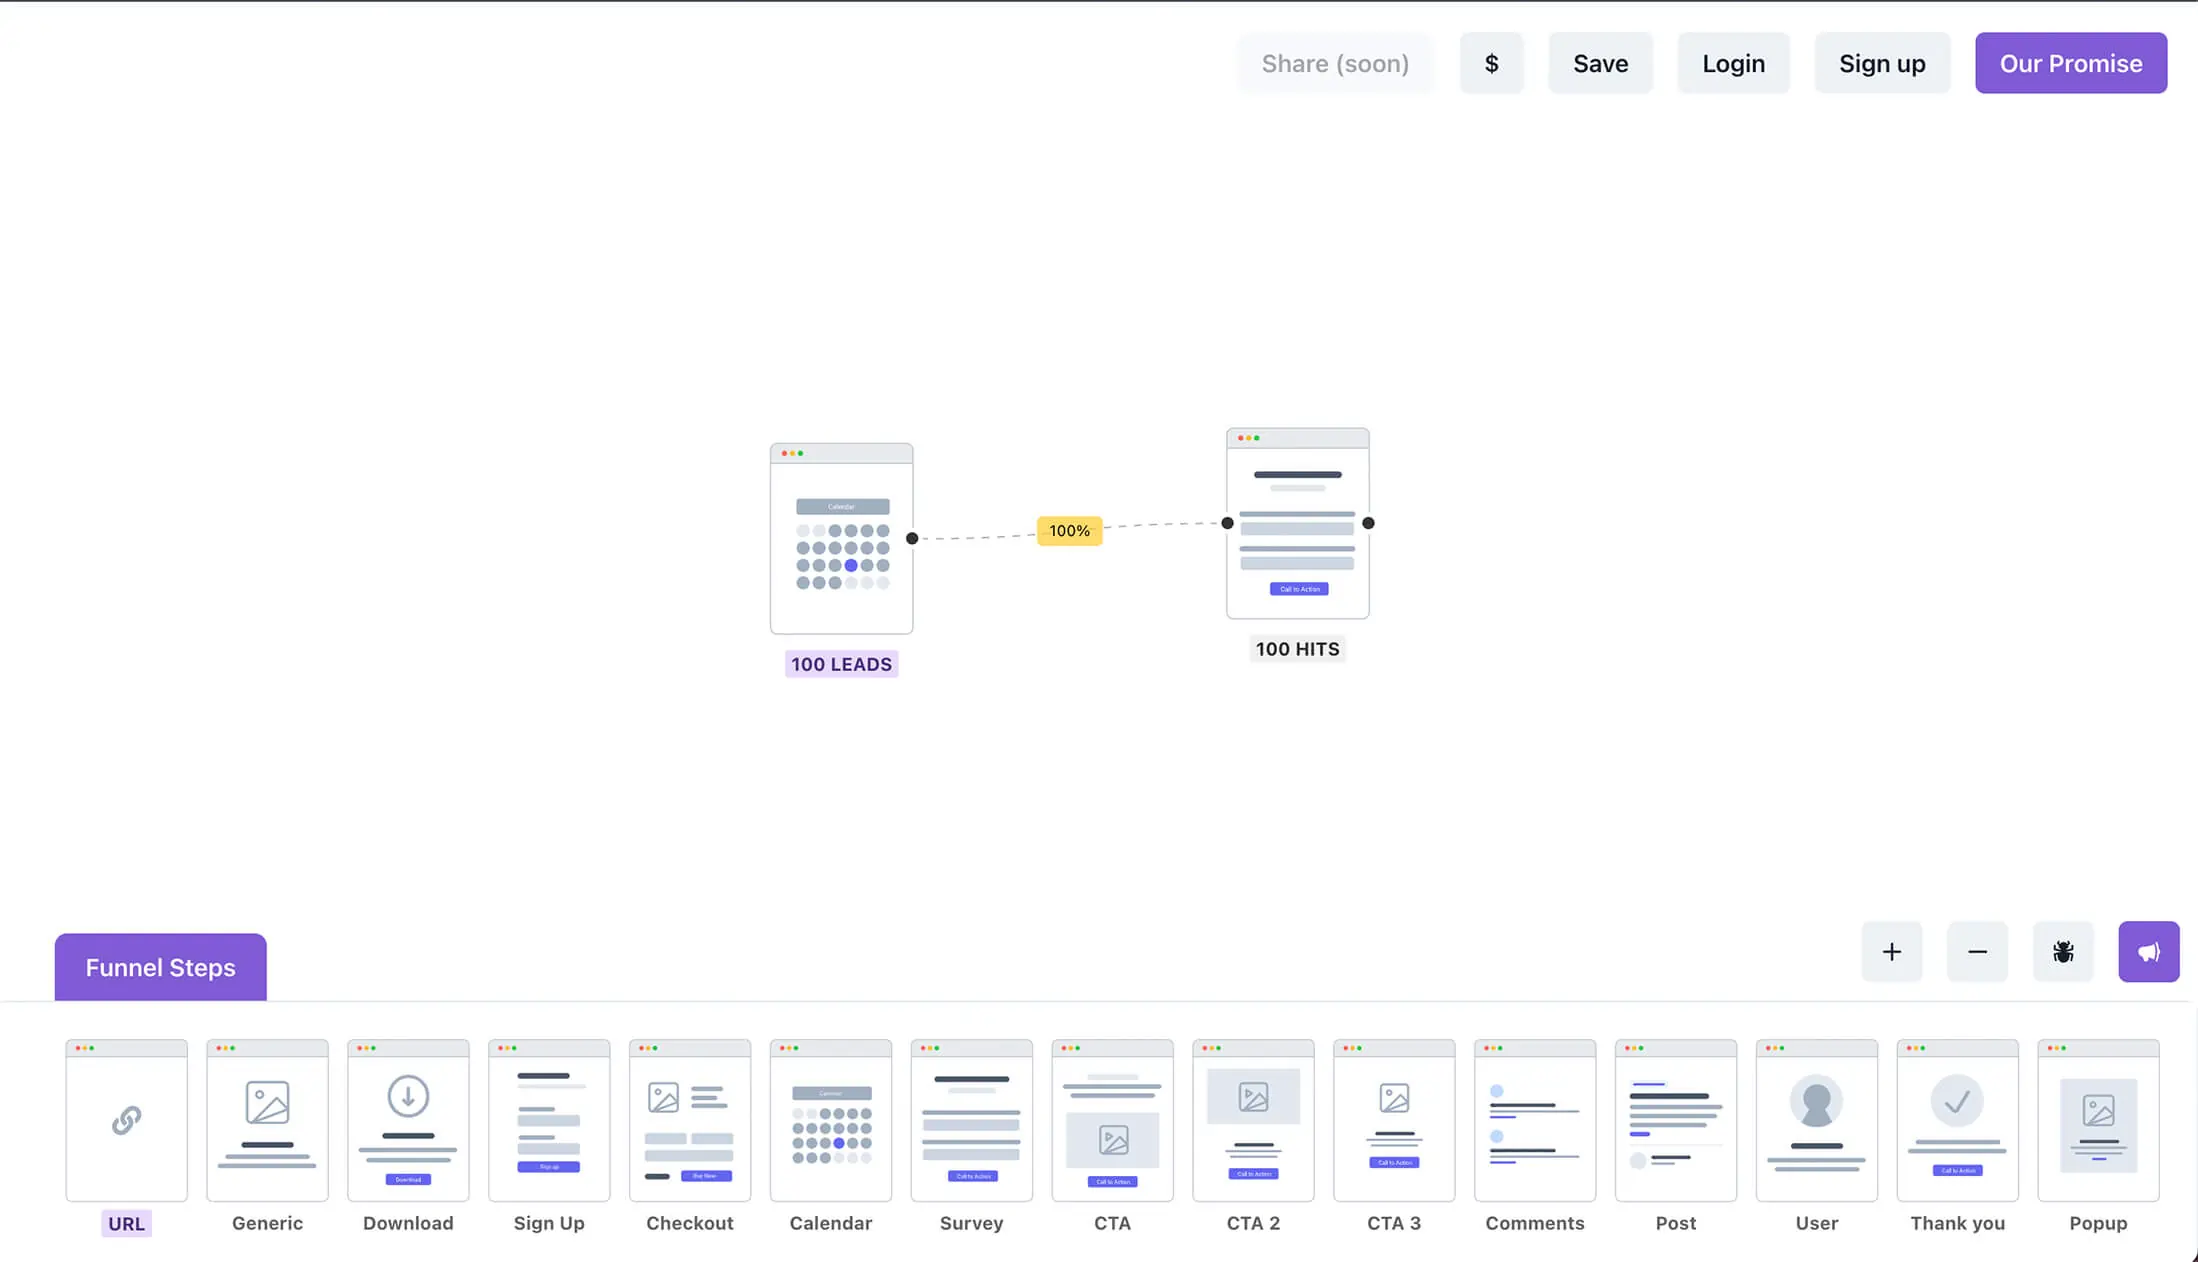Select the Survey node on canvas
2198x1262 pixels.
coord(1298,524)
